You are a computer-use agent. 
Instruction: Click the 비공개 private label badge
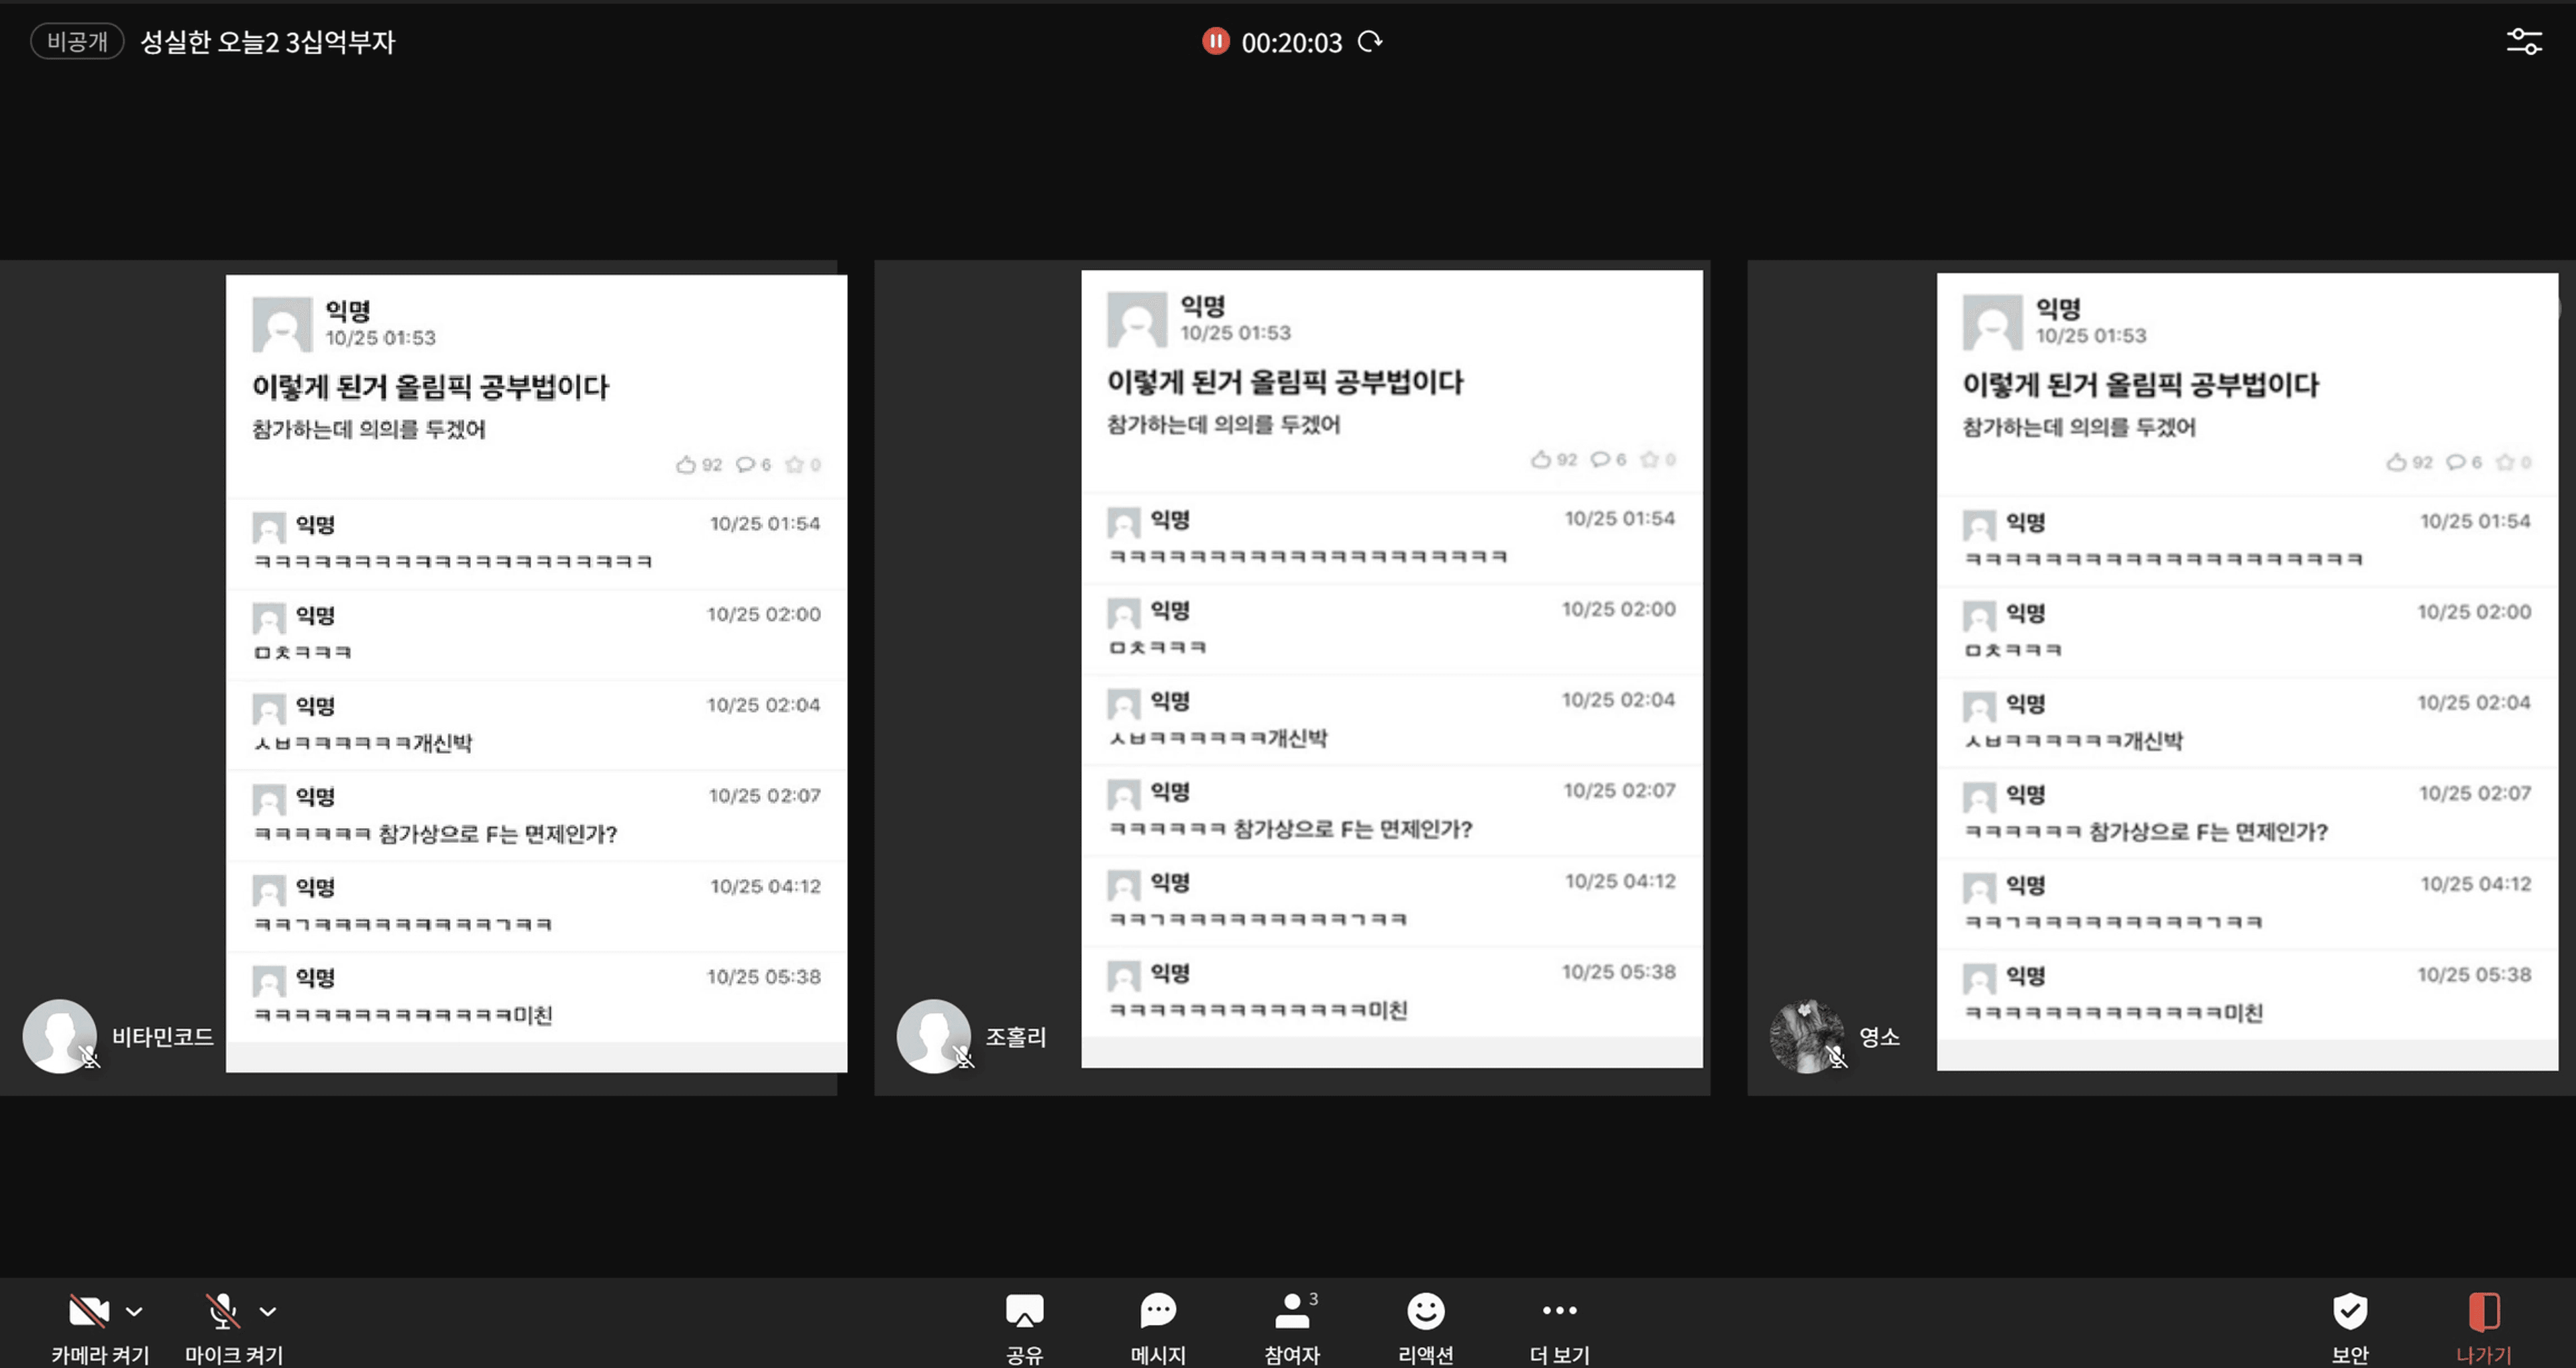click(77, 41)
